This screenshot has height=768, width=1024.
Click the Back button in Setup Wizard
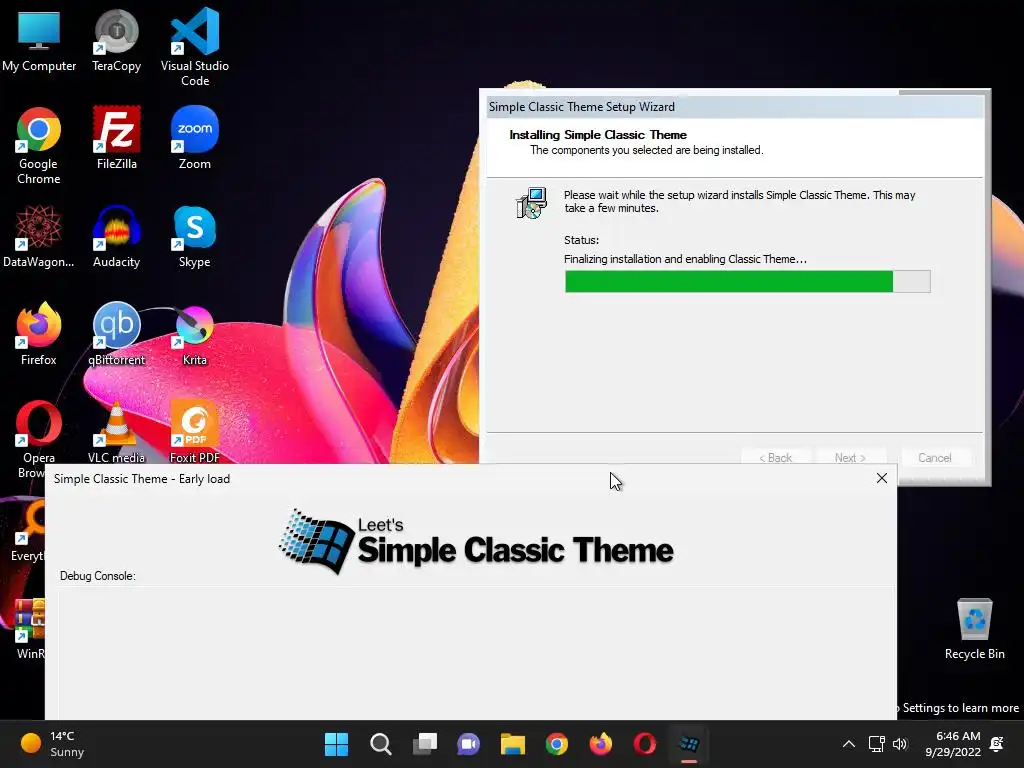click(775, 458)
